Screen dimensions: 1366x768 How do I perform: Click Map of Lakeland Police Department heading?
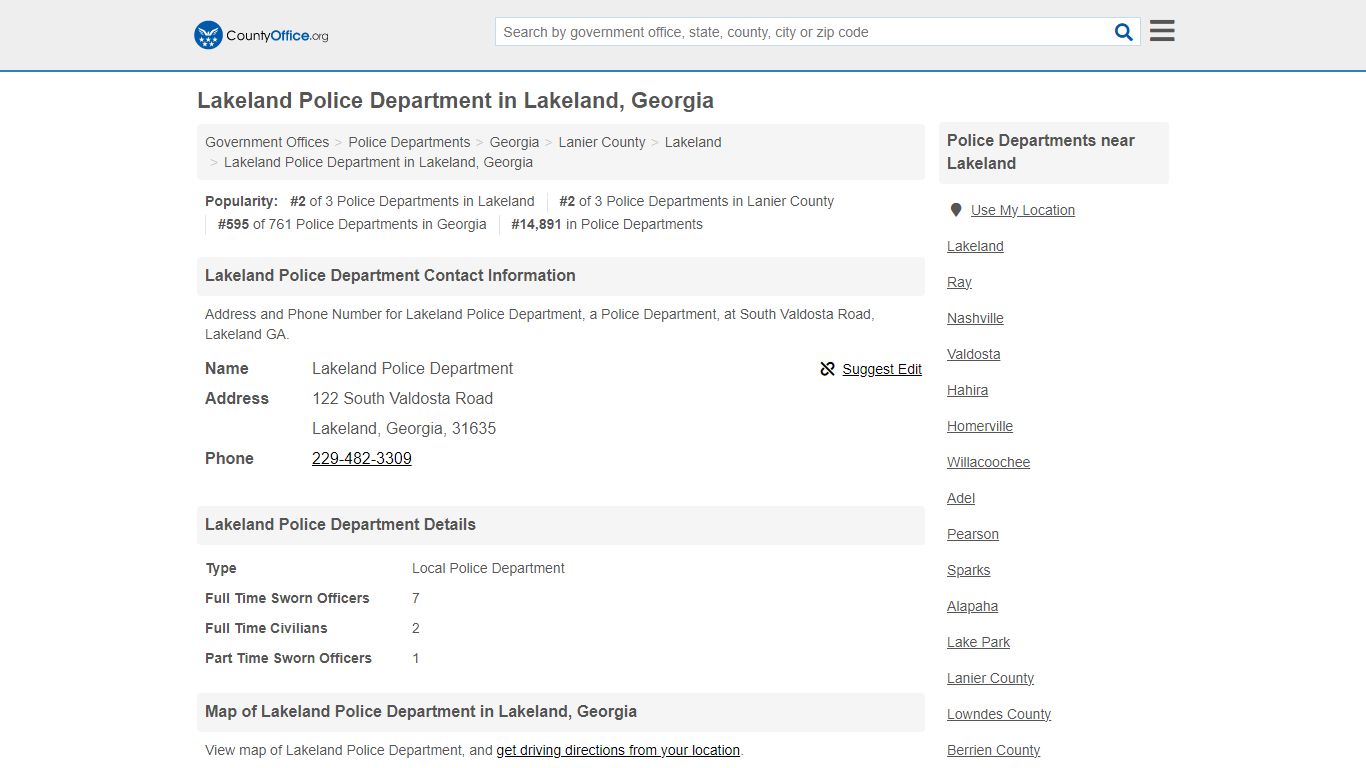tap(421, 711)
